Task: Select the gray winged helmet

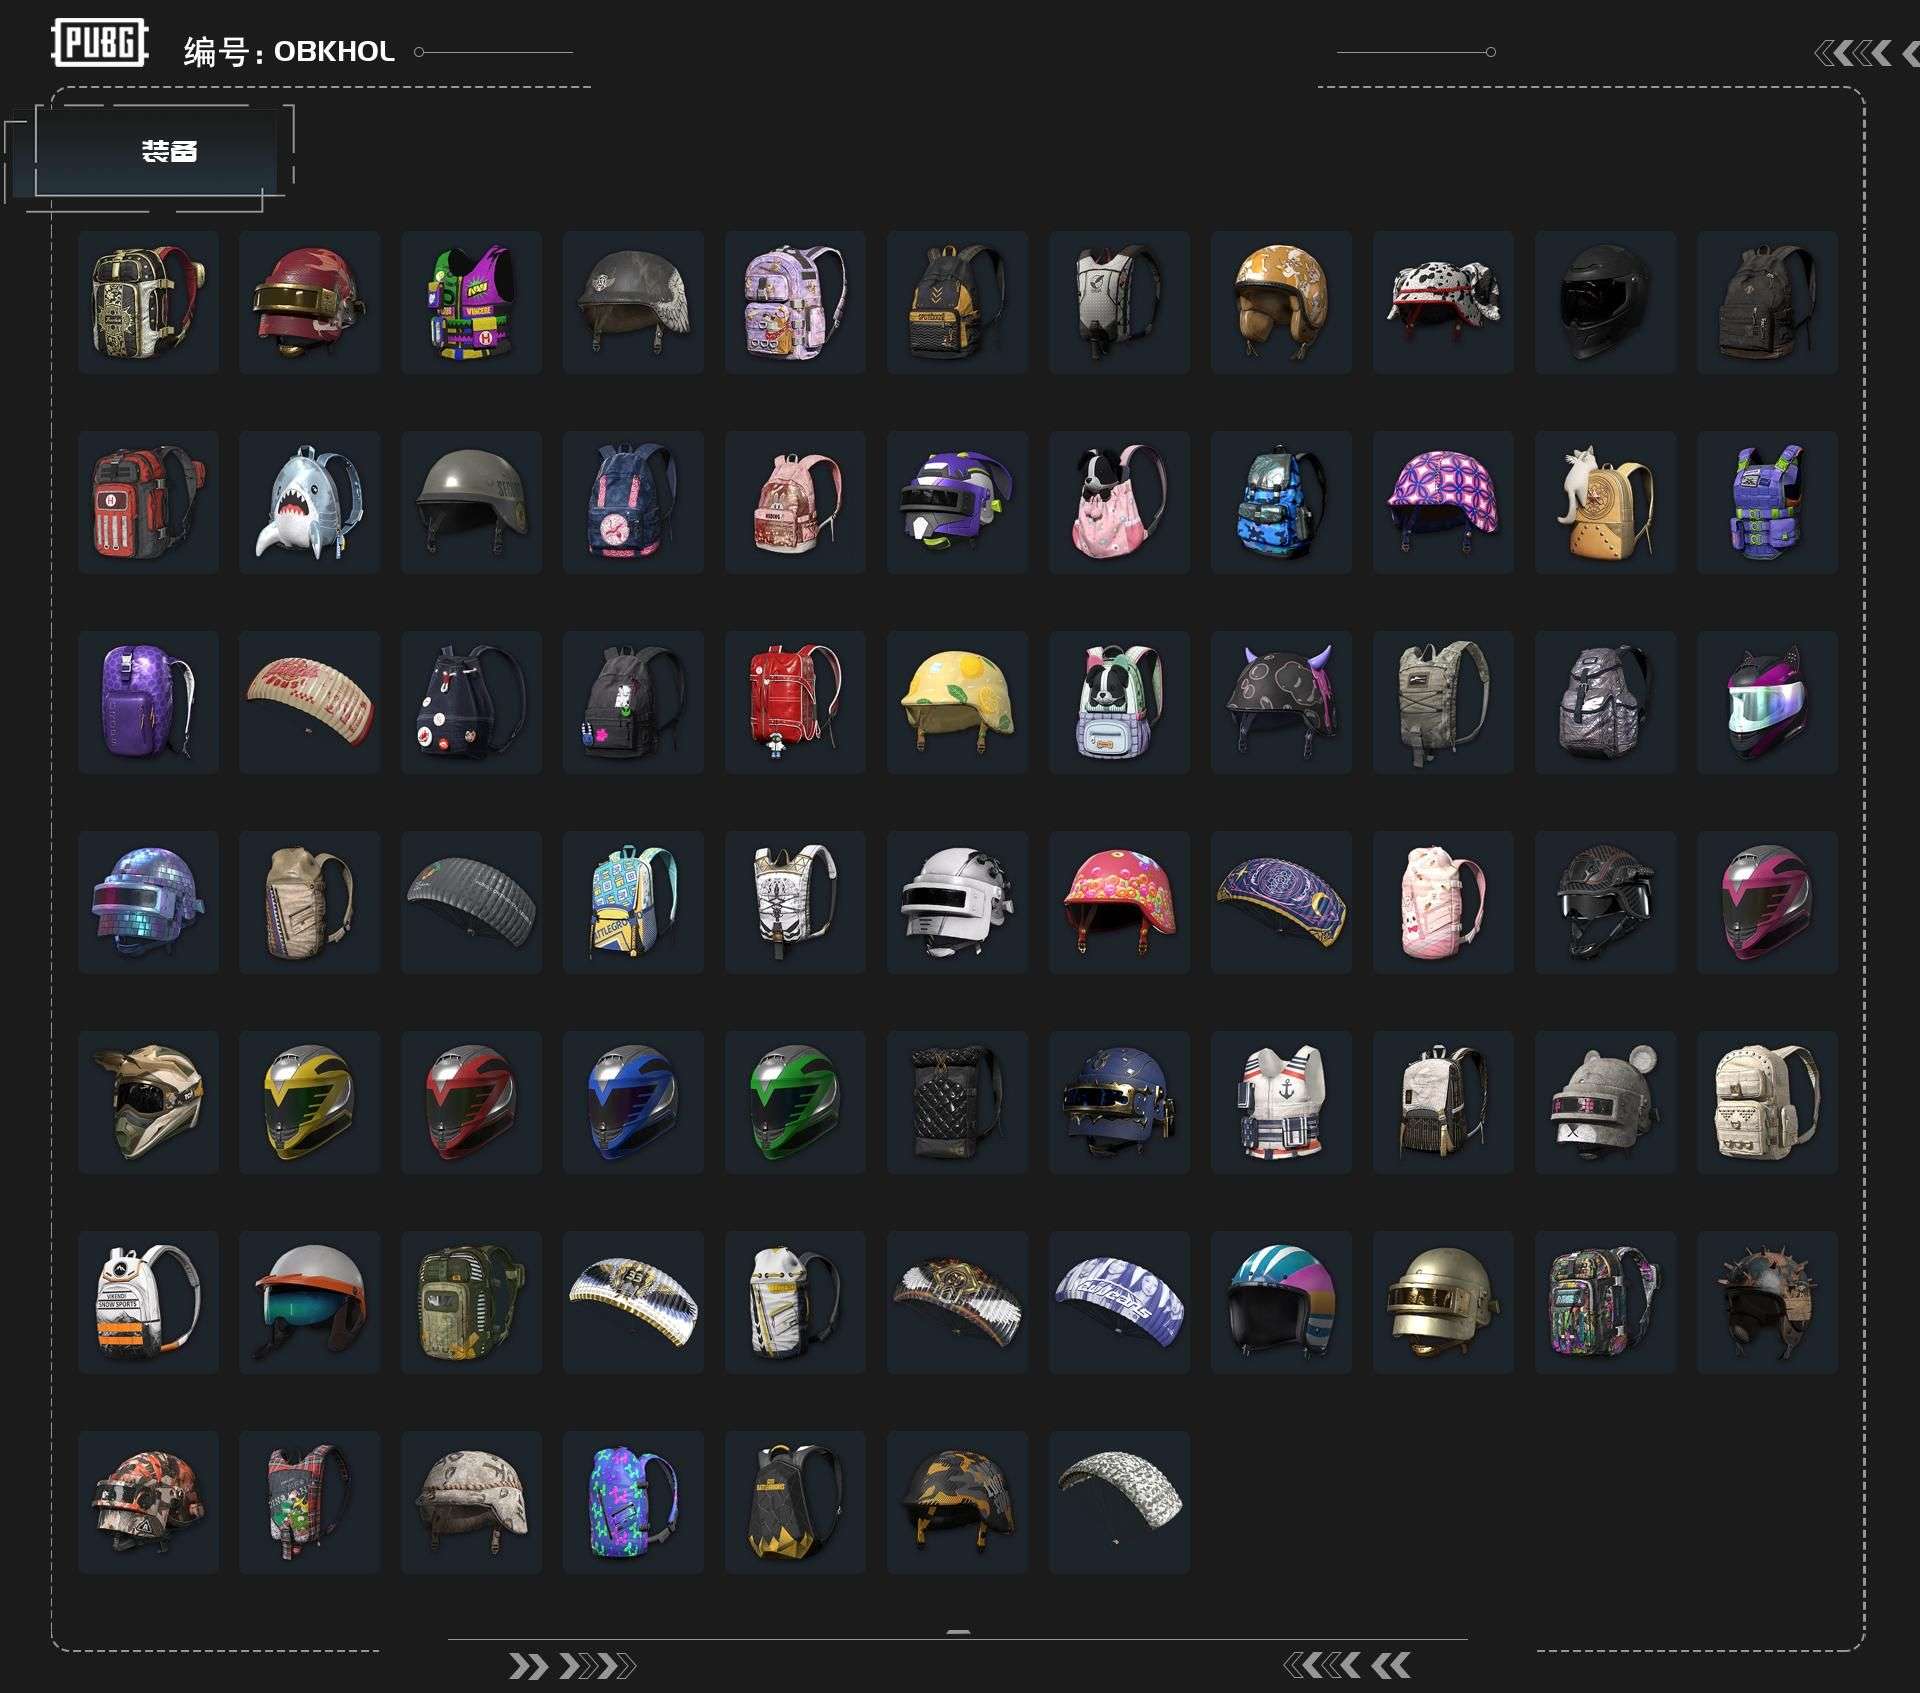Action: (634, 302)
